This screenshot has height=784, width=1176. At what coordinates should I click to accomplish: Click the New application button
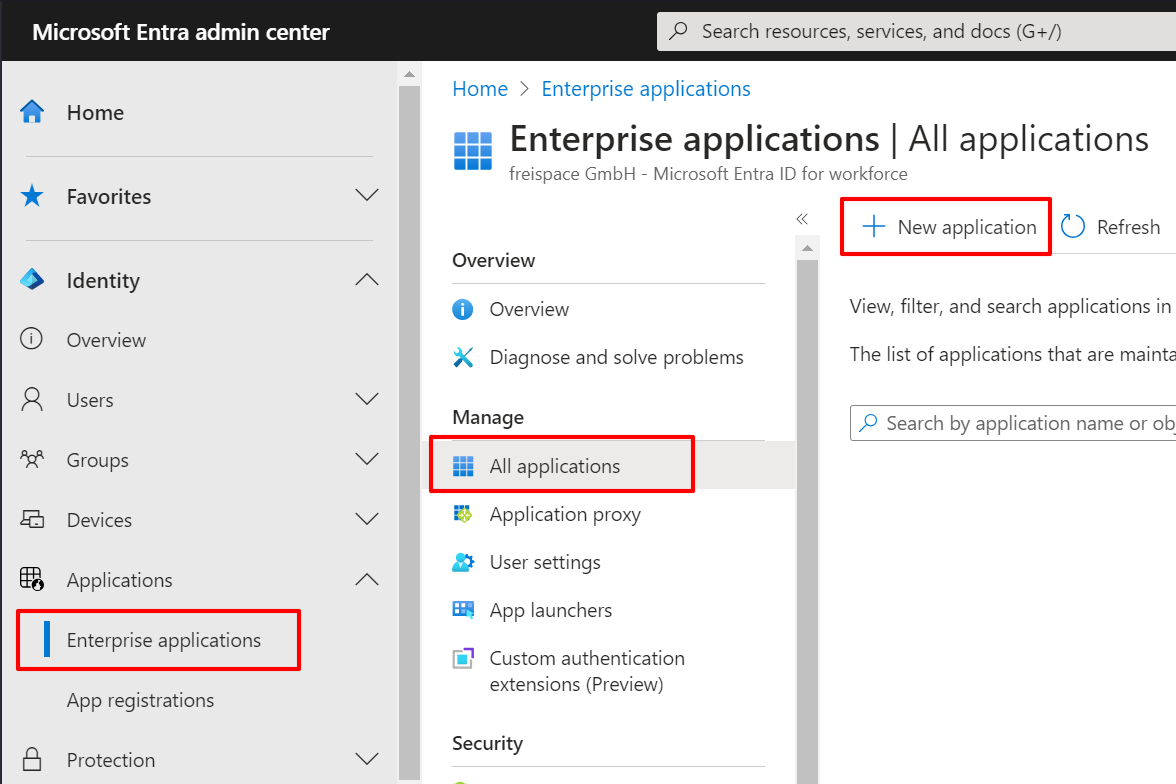pos(944,226)
